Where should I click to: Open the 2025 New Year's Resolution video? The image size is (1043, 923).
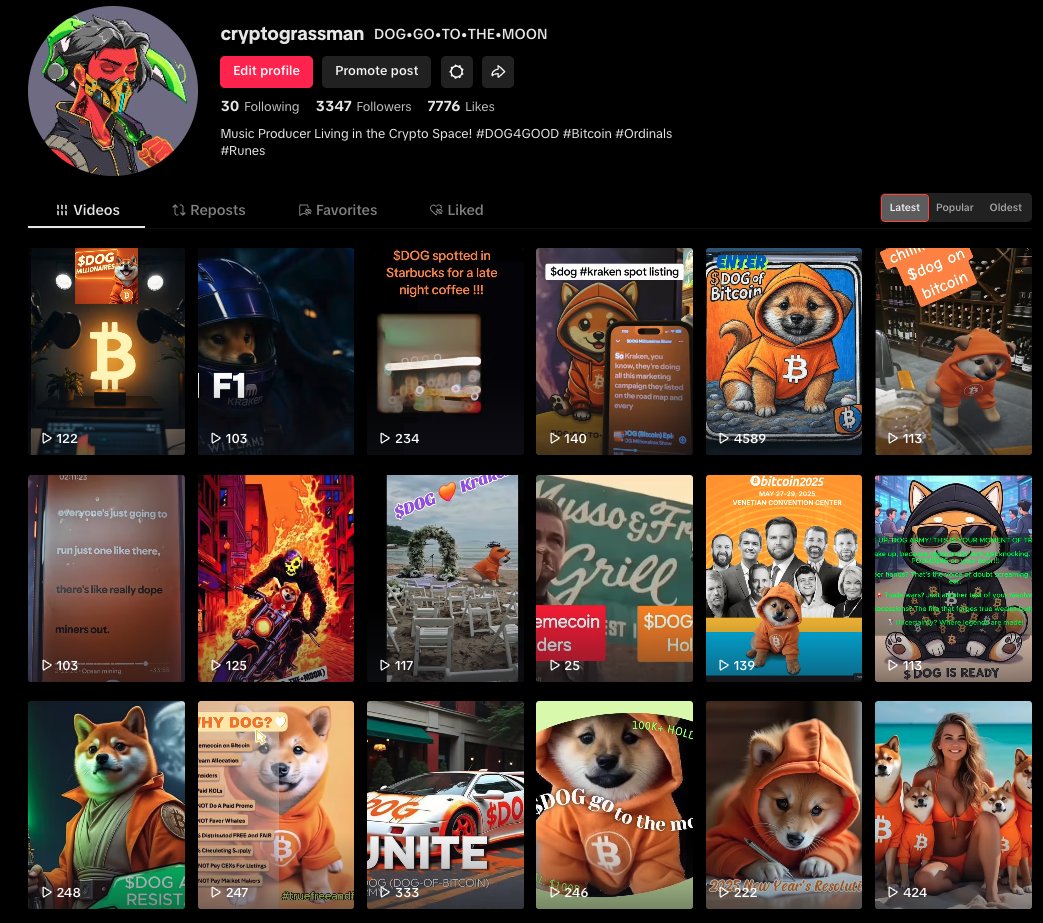784,805
